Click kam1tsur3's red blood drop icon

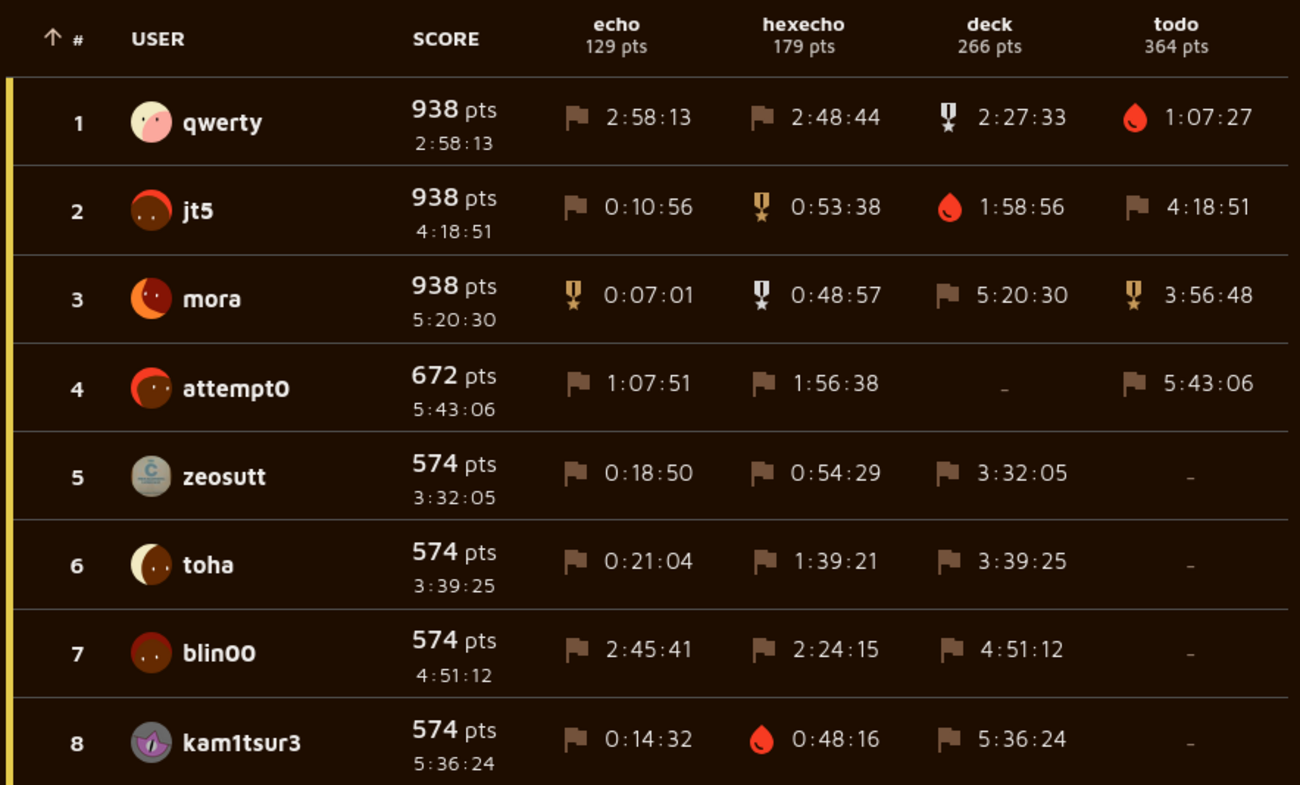(761, 740)
